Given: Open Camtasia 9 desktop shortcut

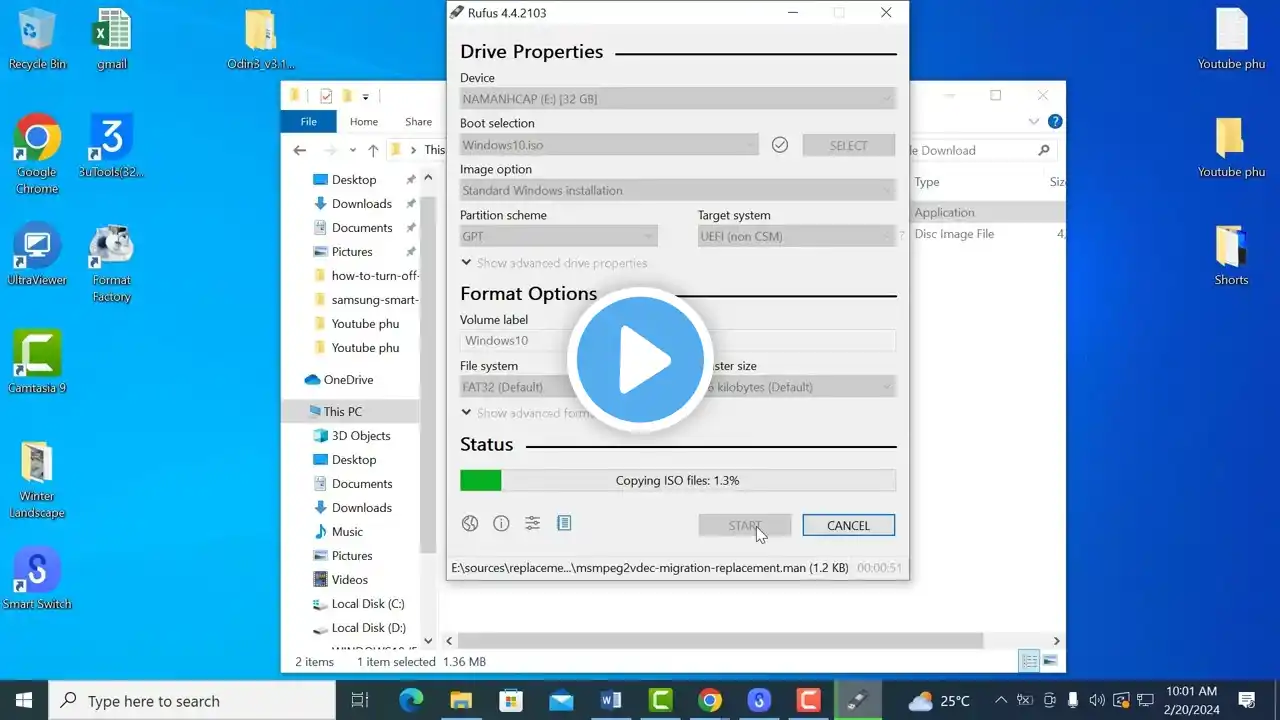Looking at the screenshot, I should coord(37,363).
